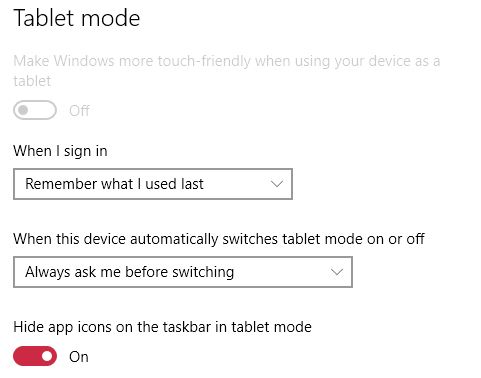Click the Make Windows more touch-friendly description

[227, 71]
